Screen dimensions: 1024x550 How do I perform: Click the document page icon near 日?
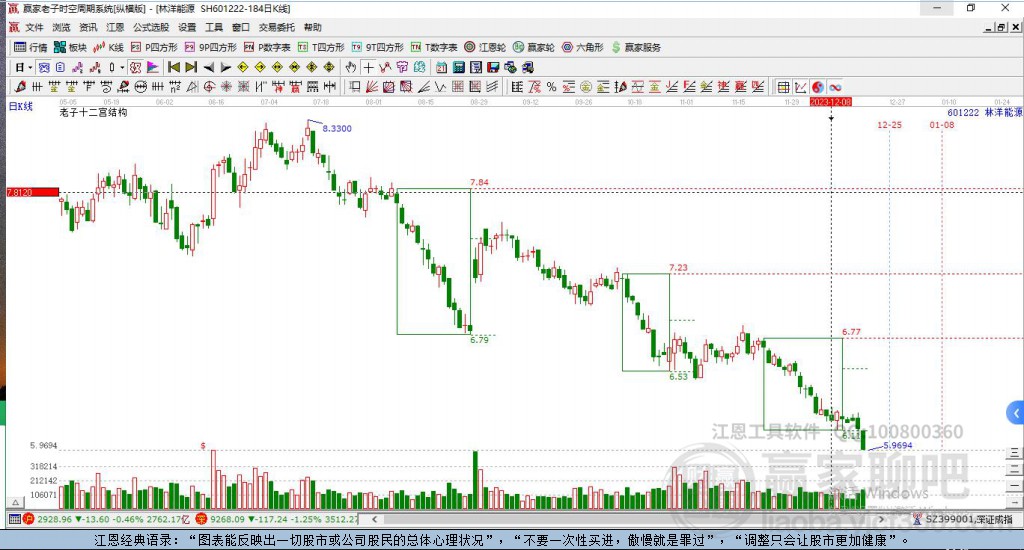click(x=61, y=67)
